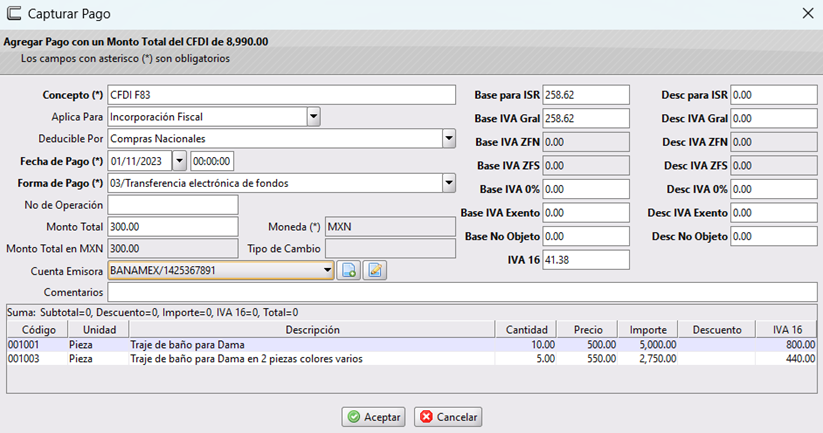Click the Moneda field showing MXN
Image resolution: width=823 pixels, height=433 pixels.
[390, 227]
